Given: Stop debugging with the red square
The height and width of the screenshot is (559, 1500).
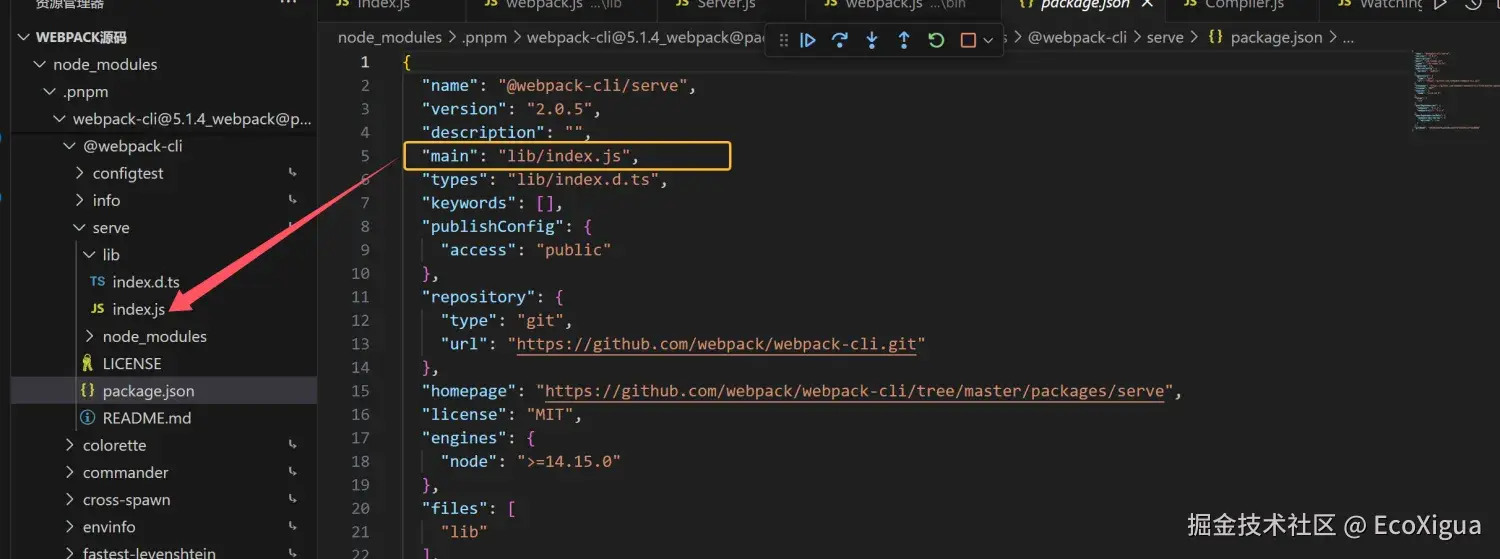Looking at the screenshot, I should coord(968,40).
